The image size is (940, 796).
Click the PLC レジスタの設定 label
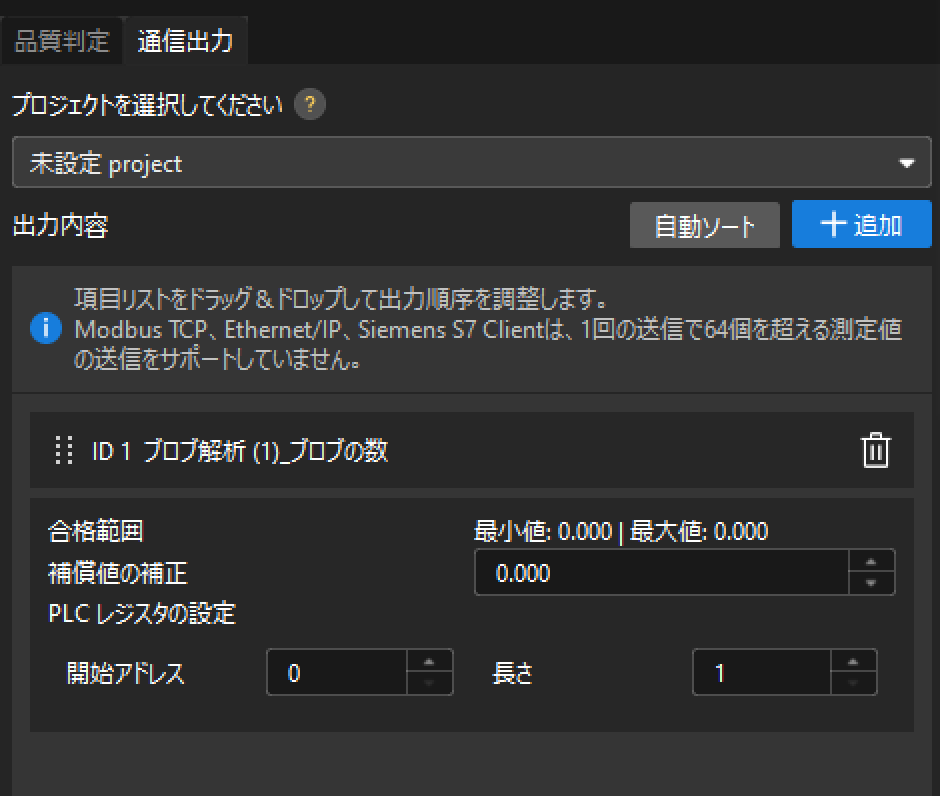pos(142,613)
